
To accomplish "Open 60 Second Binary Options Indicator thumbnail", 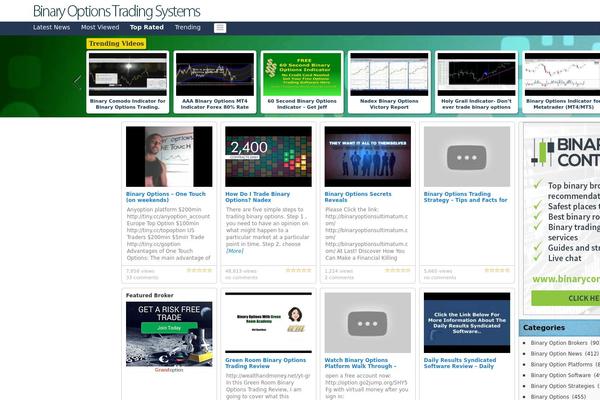I will (x=302, y=74).
